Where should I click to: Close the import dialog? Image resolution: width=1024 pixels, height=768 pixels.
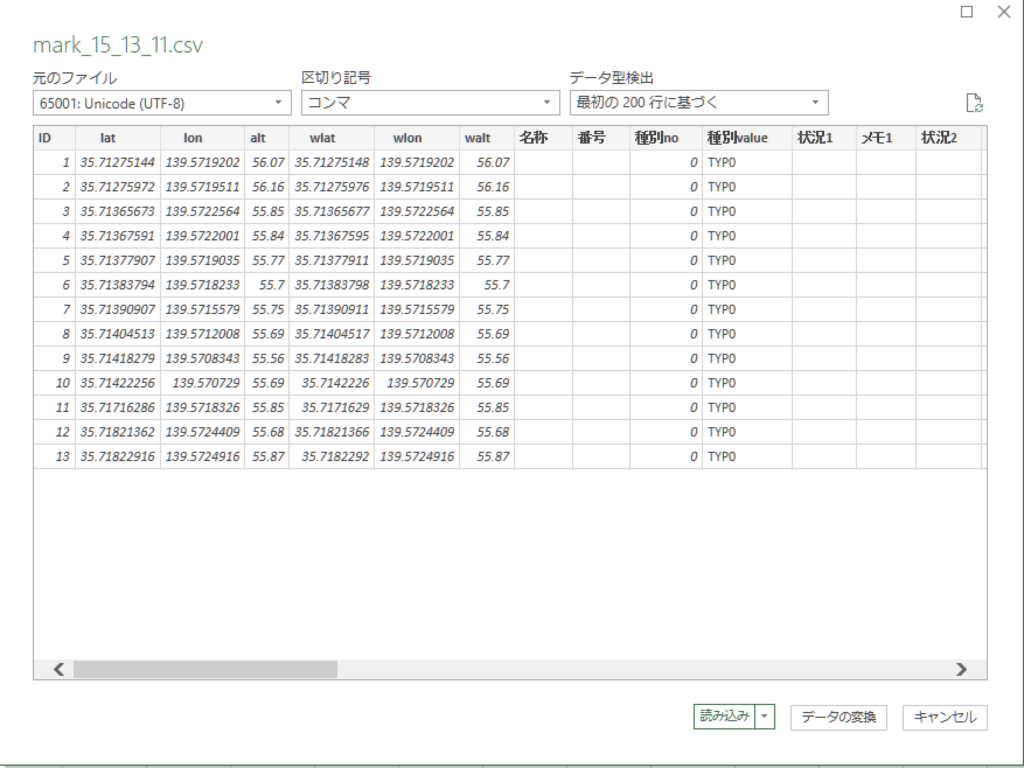[x=1004, y=12]
